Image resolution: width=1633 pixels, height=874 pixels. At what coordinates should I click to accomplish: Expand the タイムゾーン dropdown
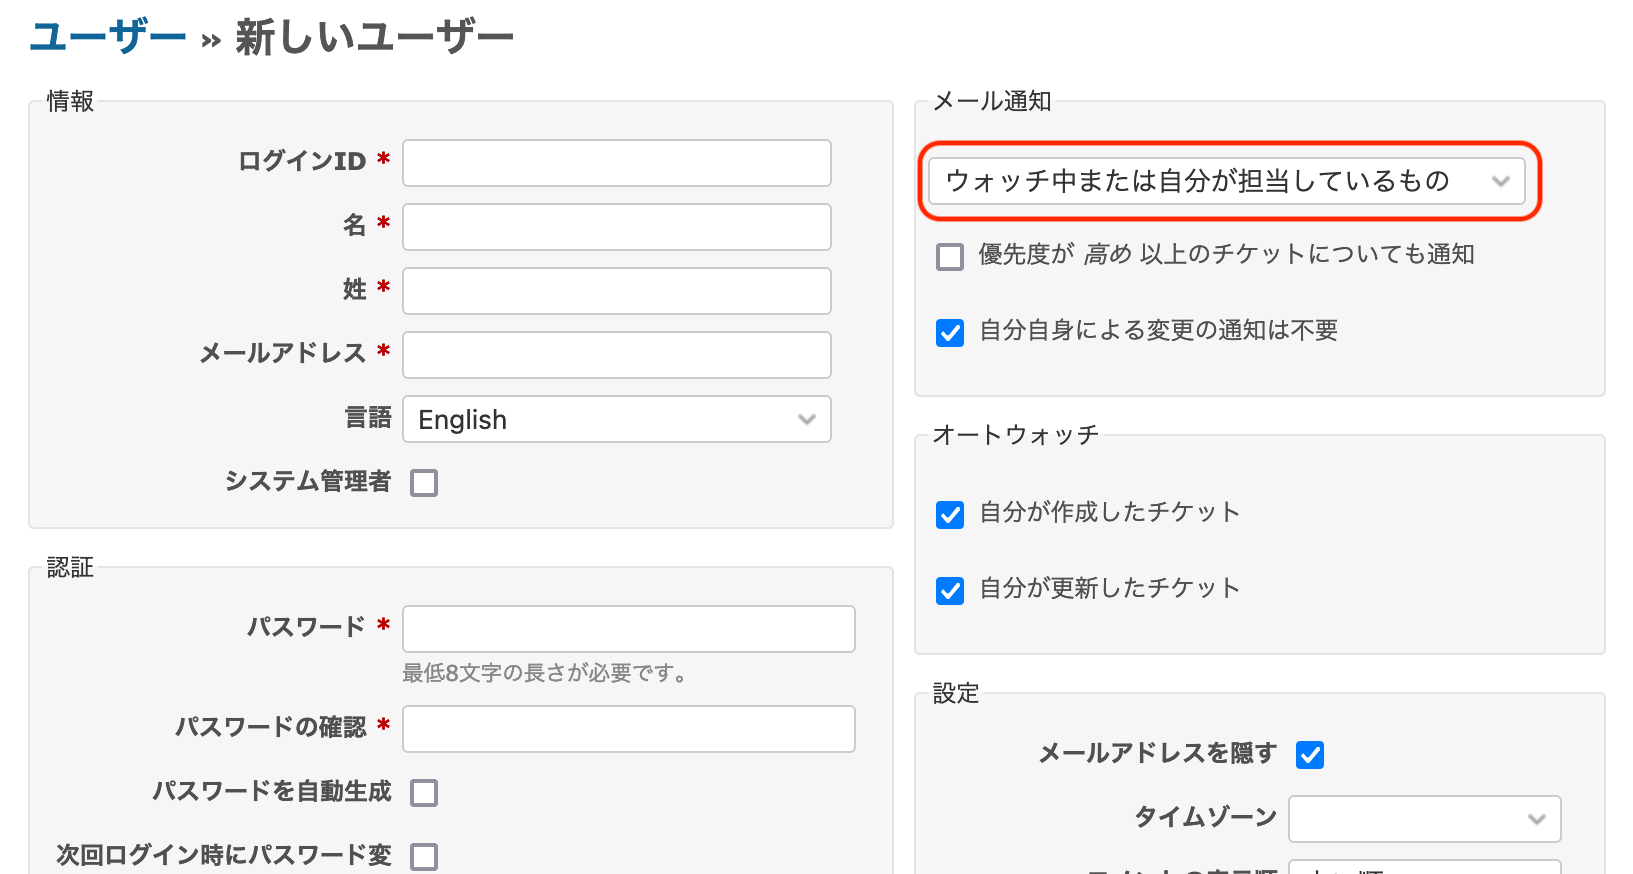coord(1424,819)
